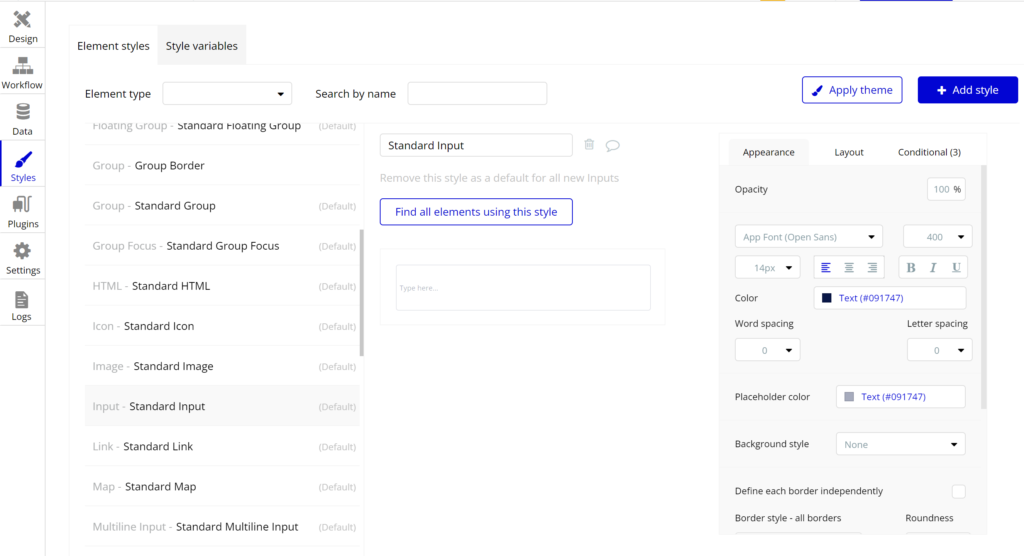Click the Apply theme button
Viewport: 1024px width, 556px height.
[852, 90]
